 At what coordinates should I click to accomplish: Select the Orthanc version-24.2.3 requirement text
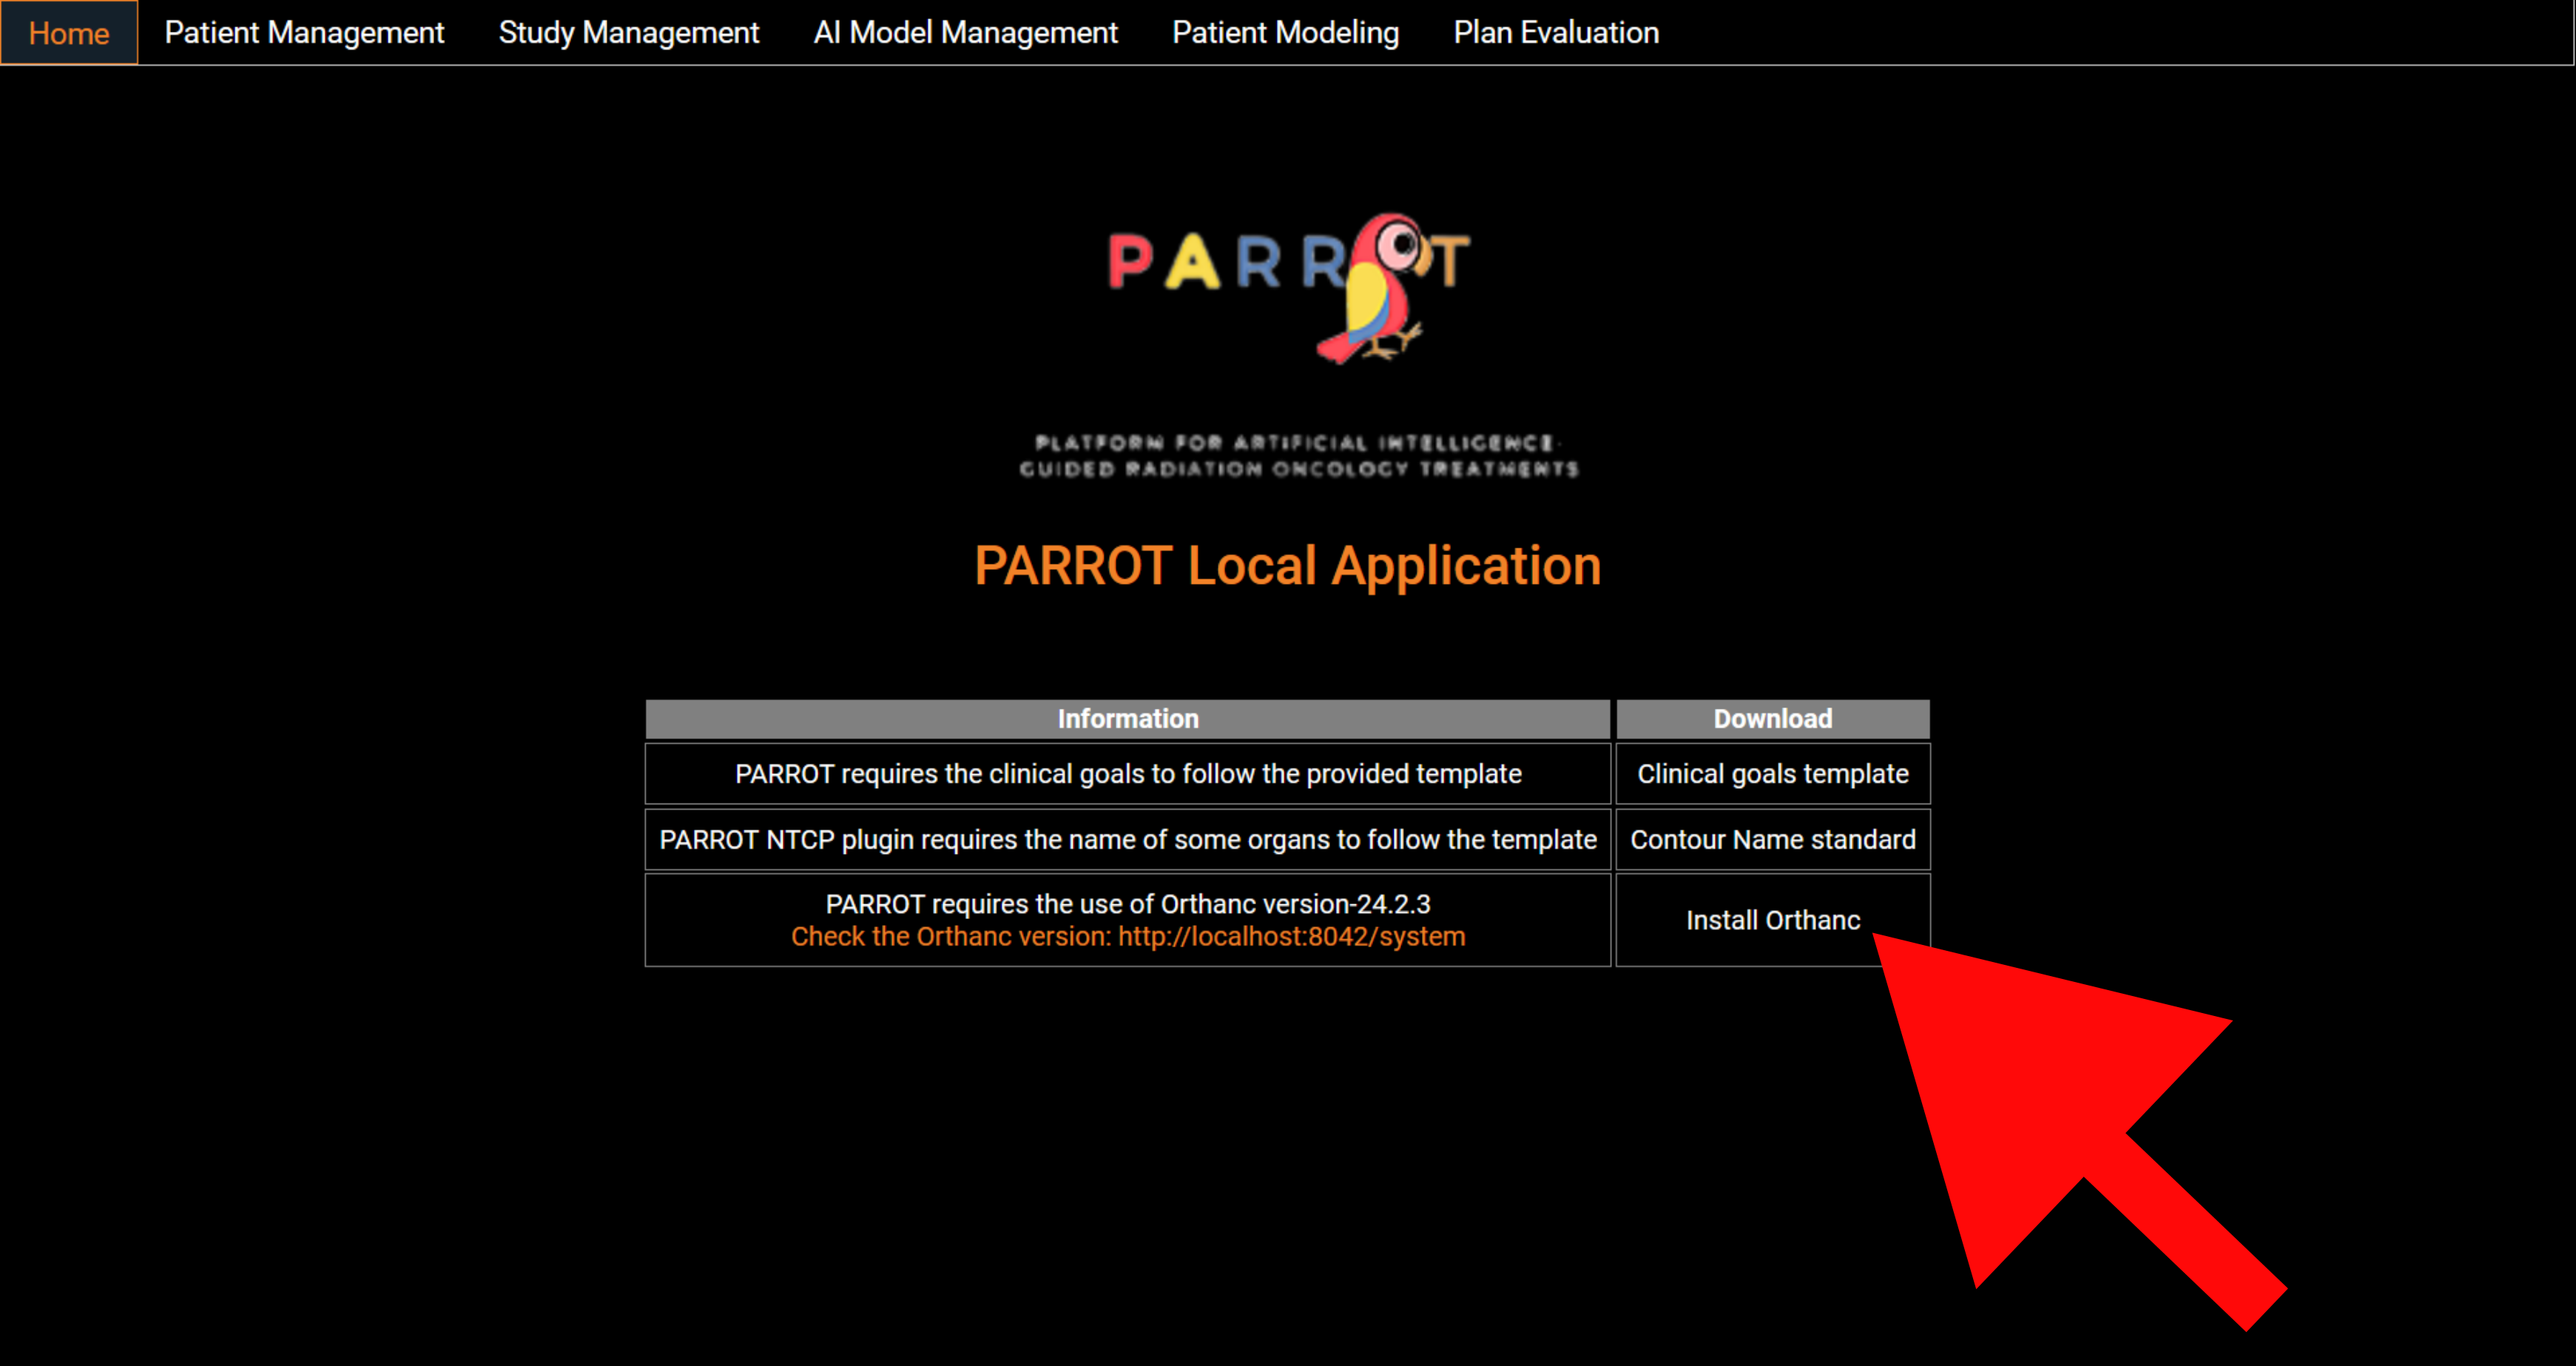coord(1128,904)
